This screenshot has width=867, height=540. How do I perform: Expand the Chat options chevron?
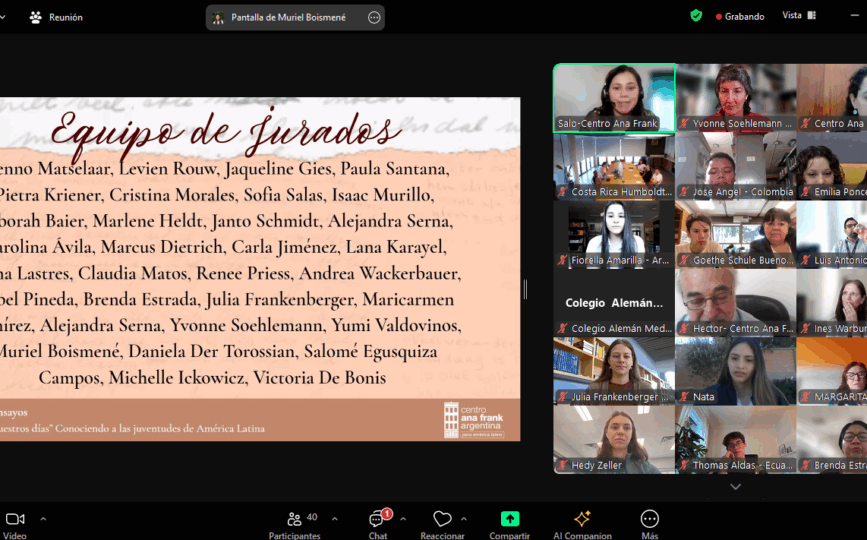(x=403, y=519)
